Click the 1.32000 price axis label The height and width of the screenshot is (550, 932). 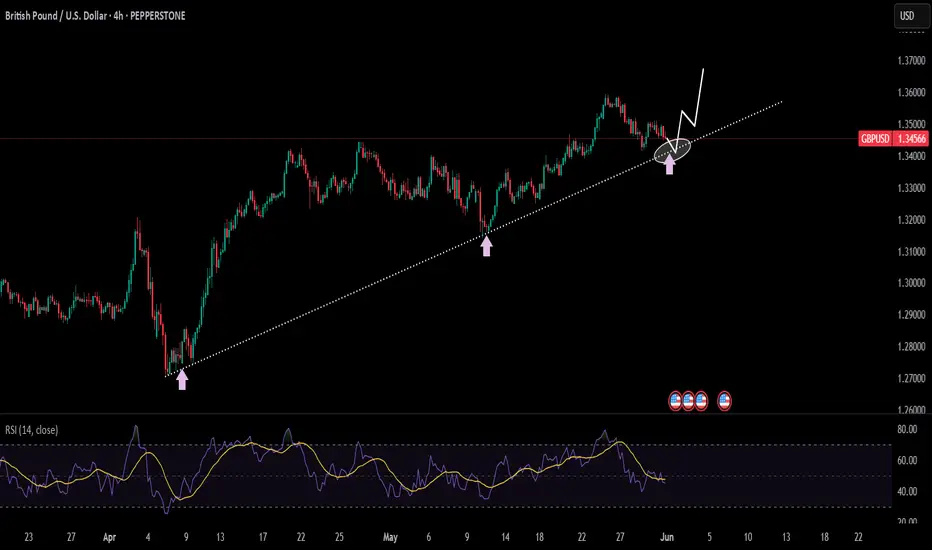coord(911,220)
